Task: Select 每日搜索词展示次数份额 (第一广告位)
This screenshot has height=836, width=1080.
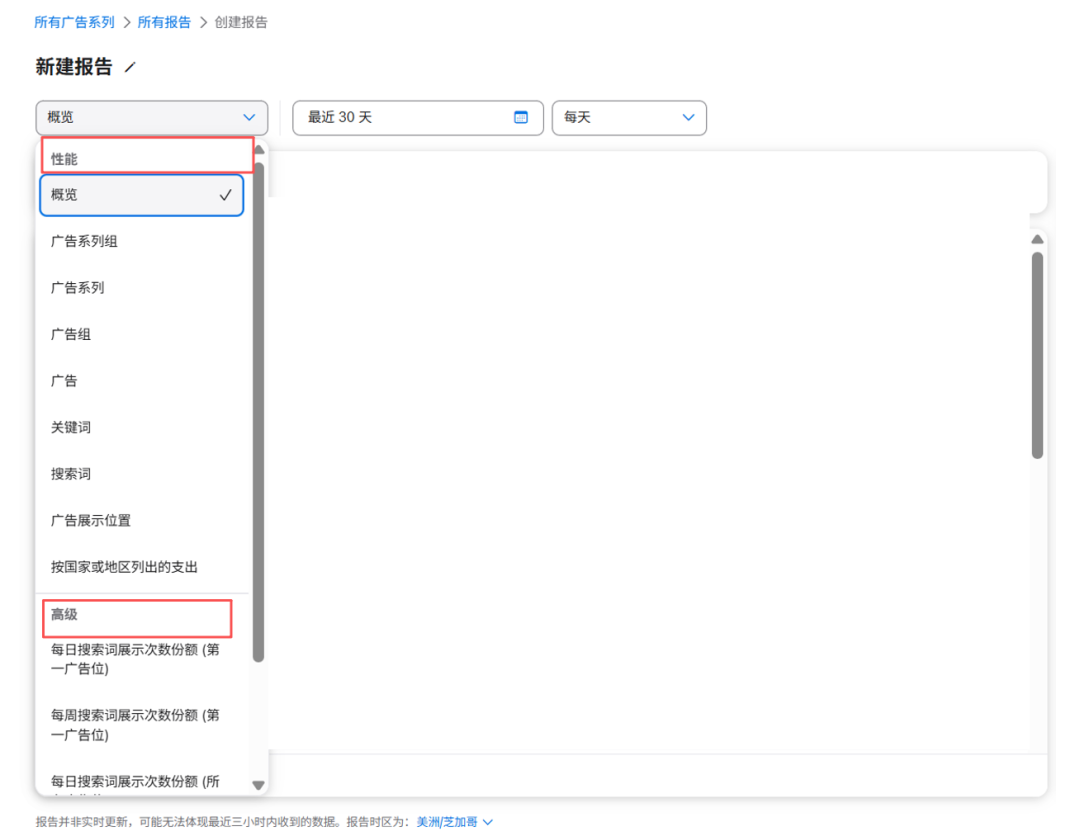Action: [142, 659]
